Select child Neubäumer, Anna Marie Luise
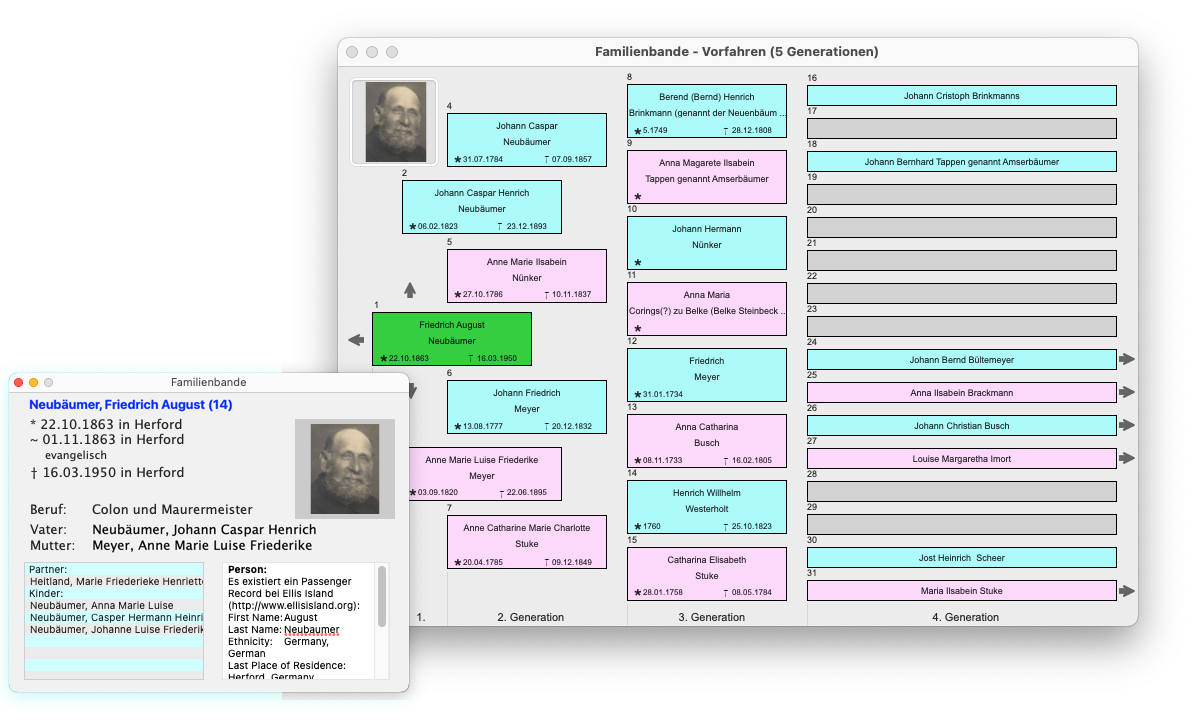The image size is (1194, 726). point(102,605)
